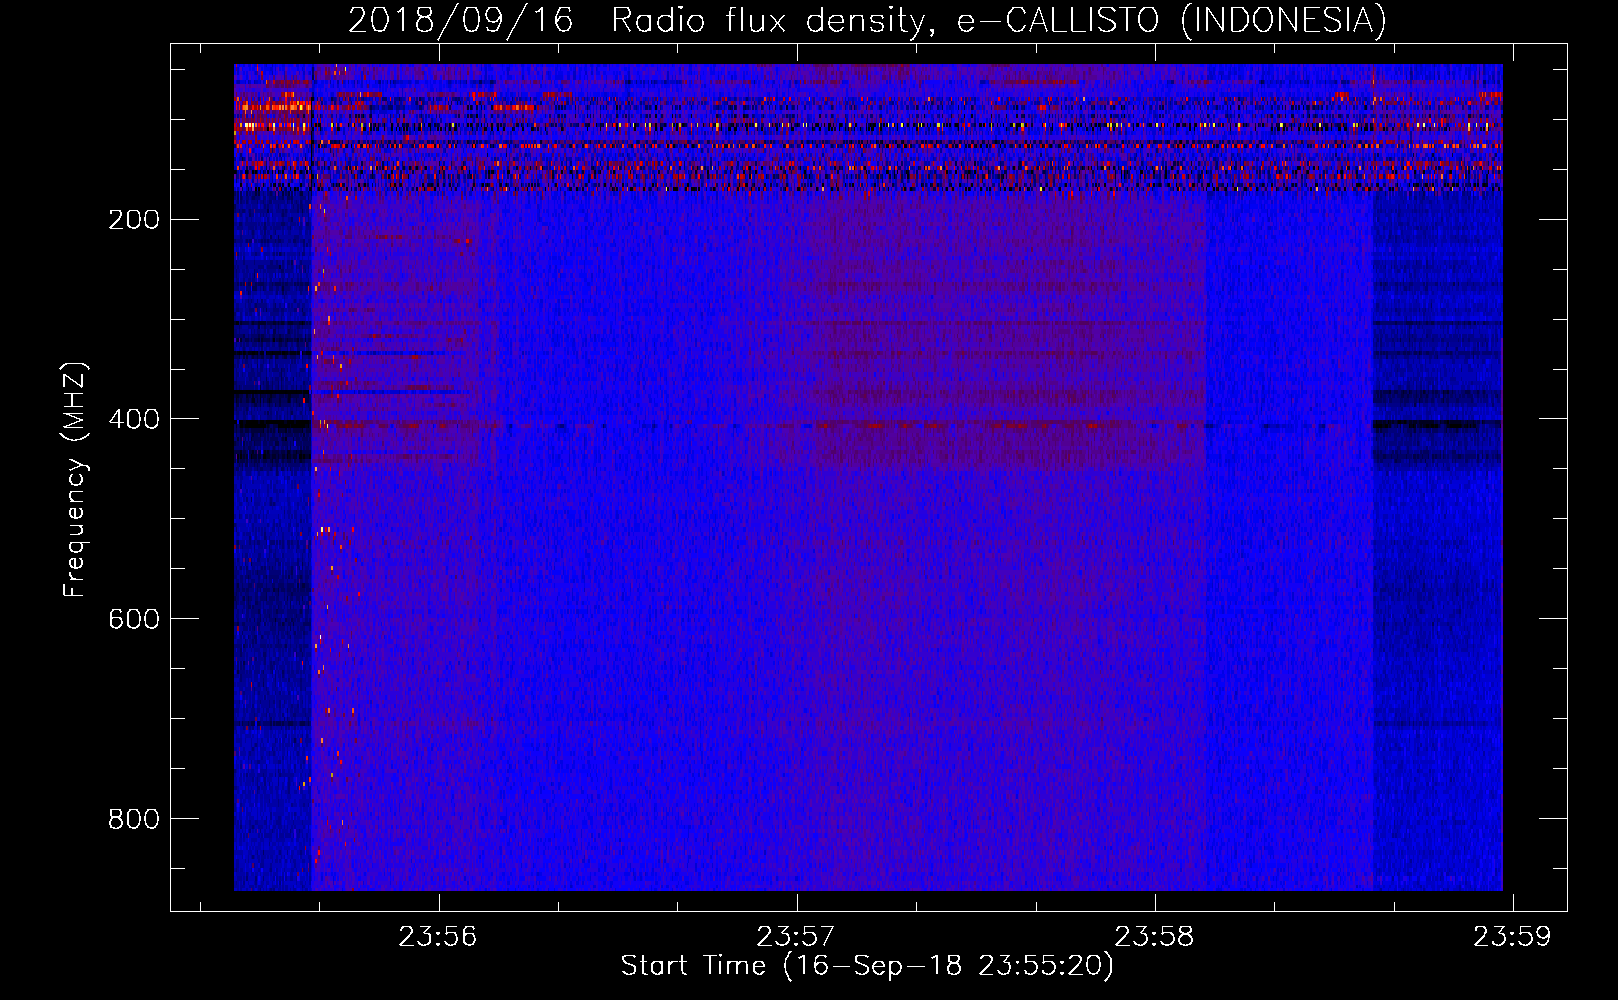This screenshot has height=1000, width=1618.
Task: Click the 'Frequency (MHZ)' axis label
Action: [75, 479]
